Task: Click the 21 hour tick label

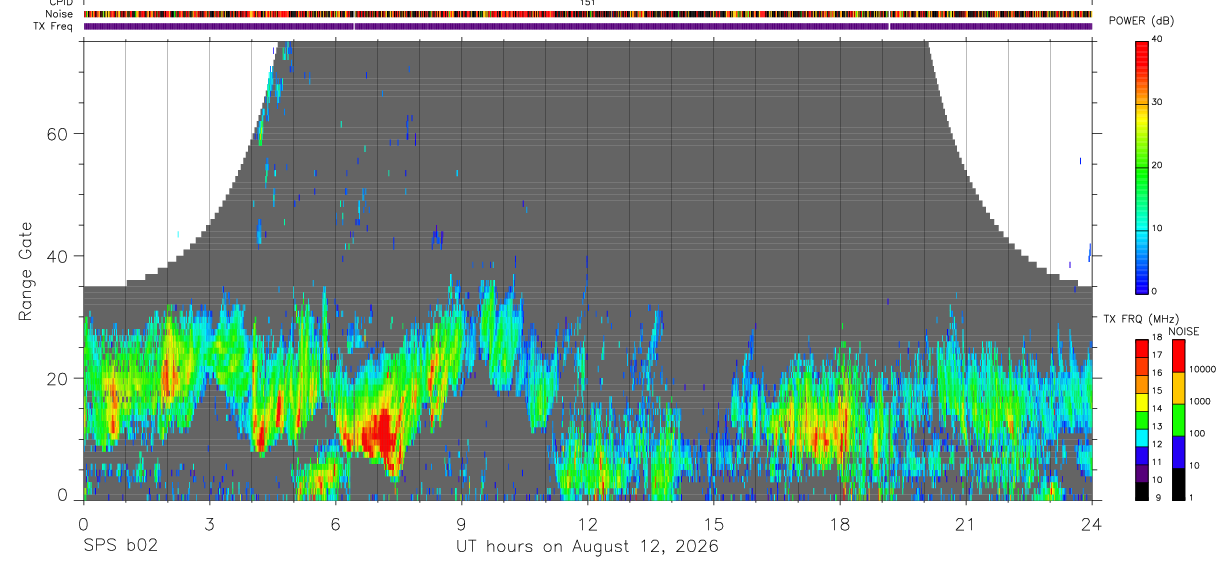Action: pos(966,524)
